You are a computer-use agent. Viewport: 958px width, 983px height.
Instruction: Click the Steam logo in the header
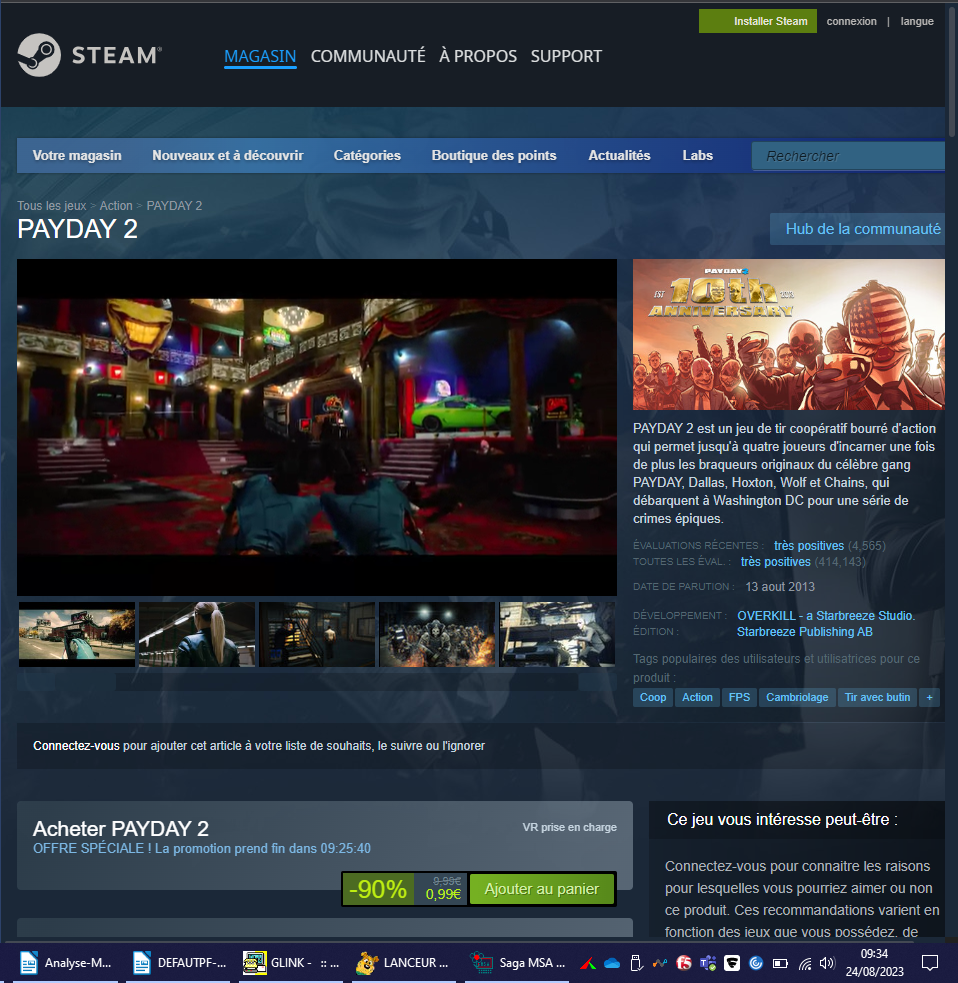(89, 55)
